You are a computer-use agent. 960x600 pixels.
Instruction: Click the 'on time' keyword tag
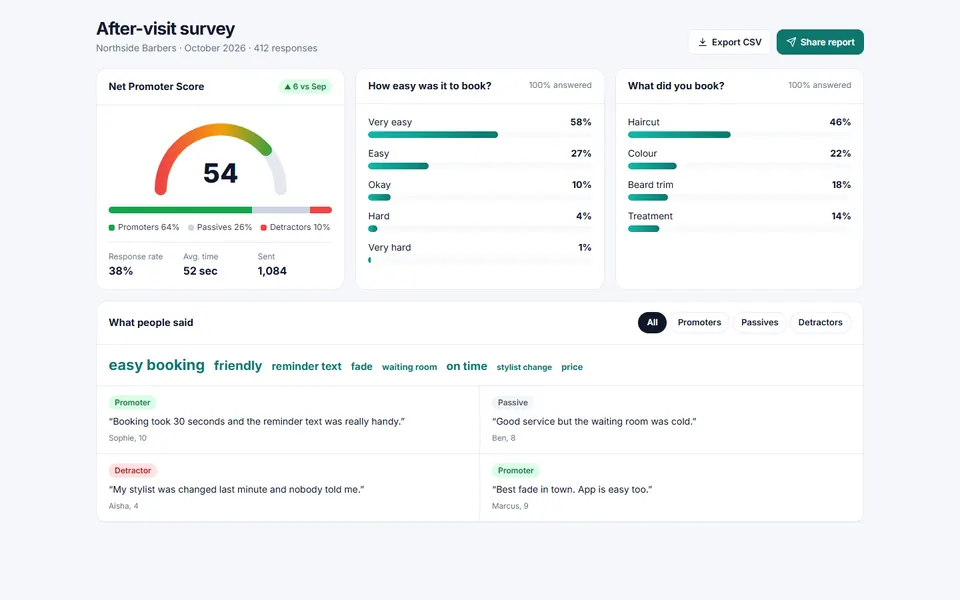point(467,366)
